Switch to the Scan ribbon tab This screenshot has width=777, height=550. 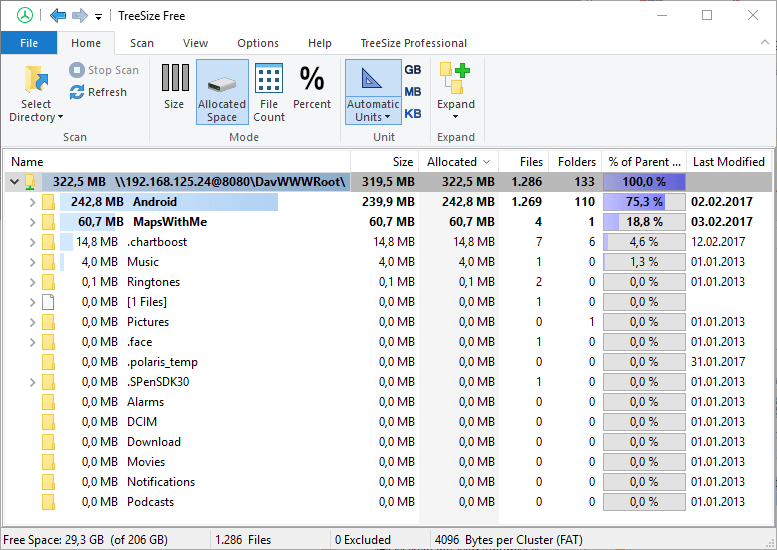[142, 43]
